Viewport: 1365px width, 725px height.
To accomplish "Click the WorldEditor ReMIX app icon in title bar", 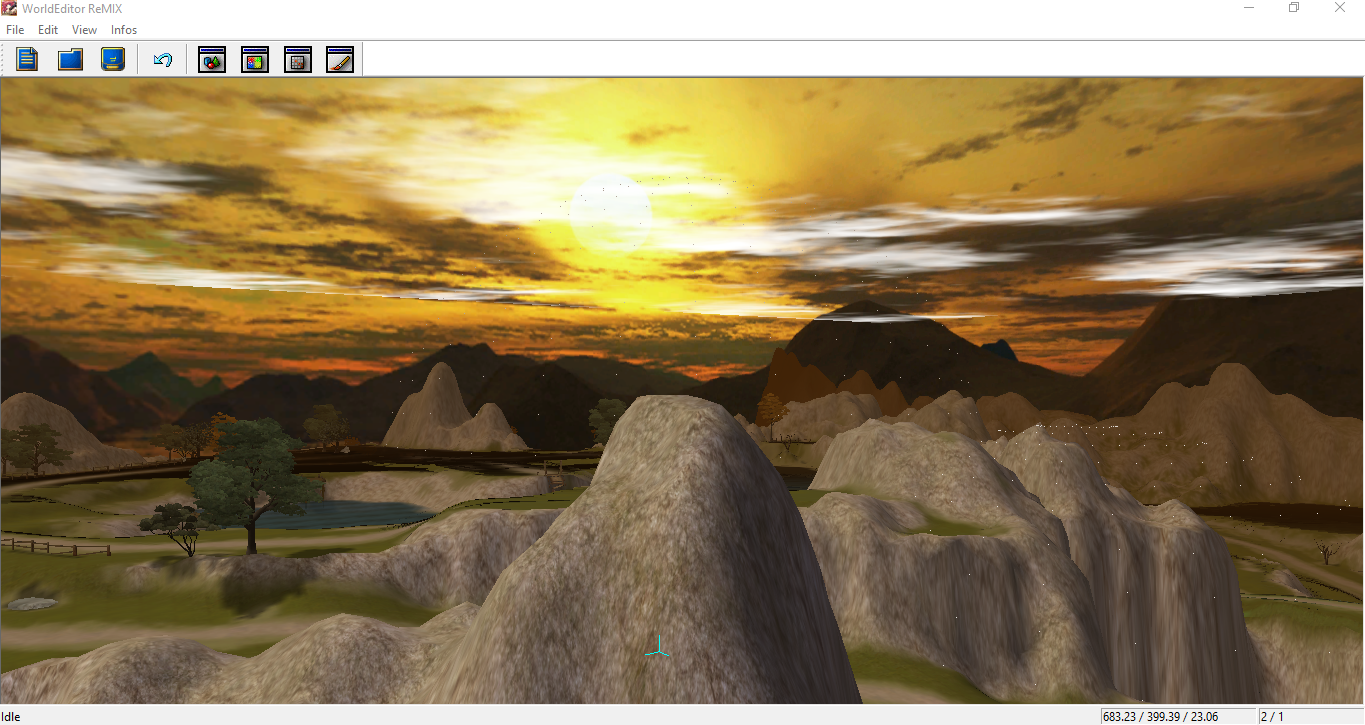I will coord(9,8).
